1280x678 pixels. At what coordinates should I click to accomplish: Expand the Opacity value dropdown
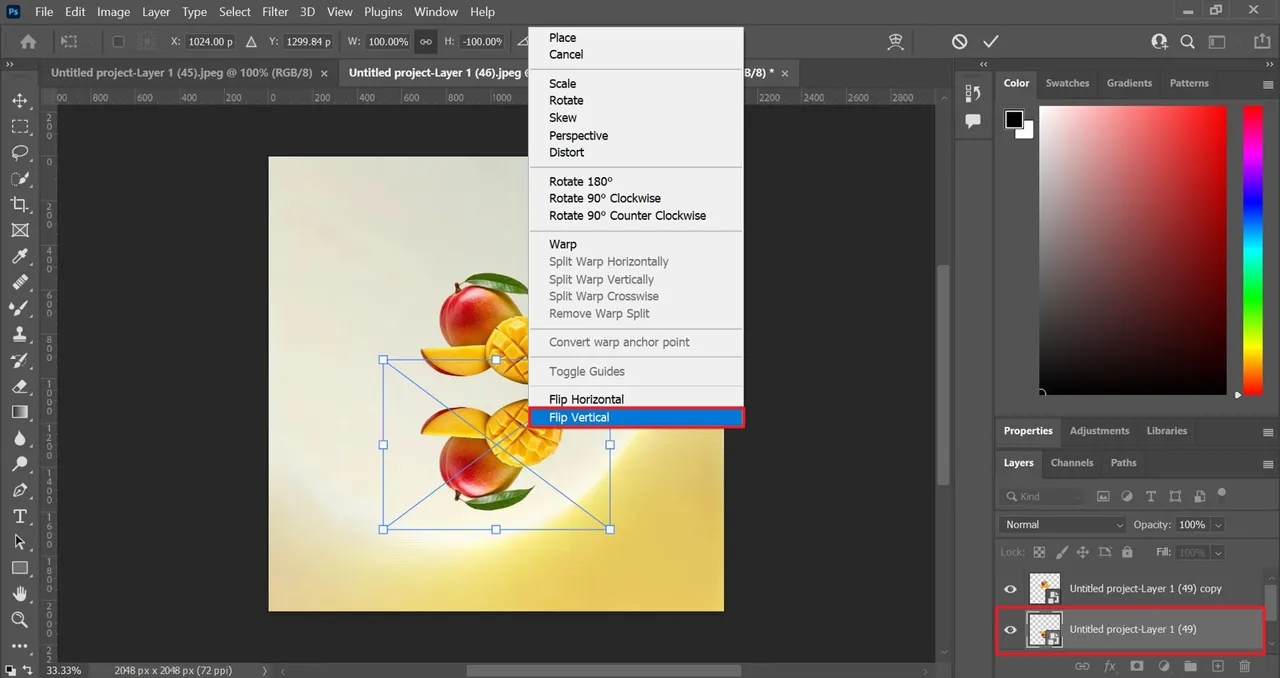click(x=1217, y=525)
